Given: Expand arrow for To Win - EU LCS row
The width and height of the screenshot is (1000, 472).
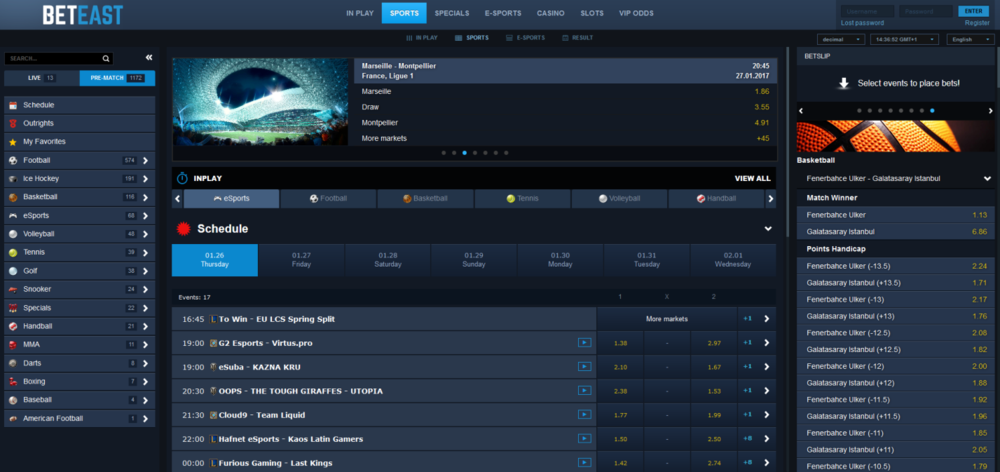Looking at the screenshot, I should (x=767, y=319).
